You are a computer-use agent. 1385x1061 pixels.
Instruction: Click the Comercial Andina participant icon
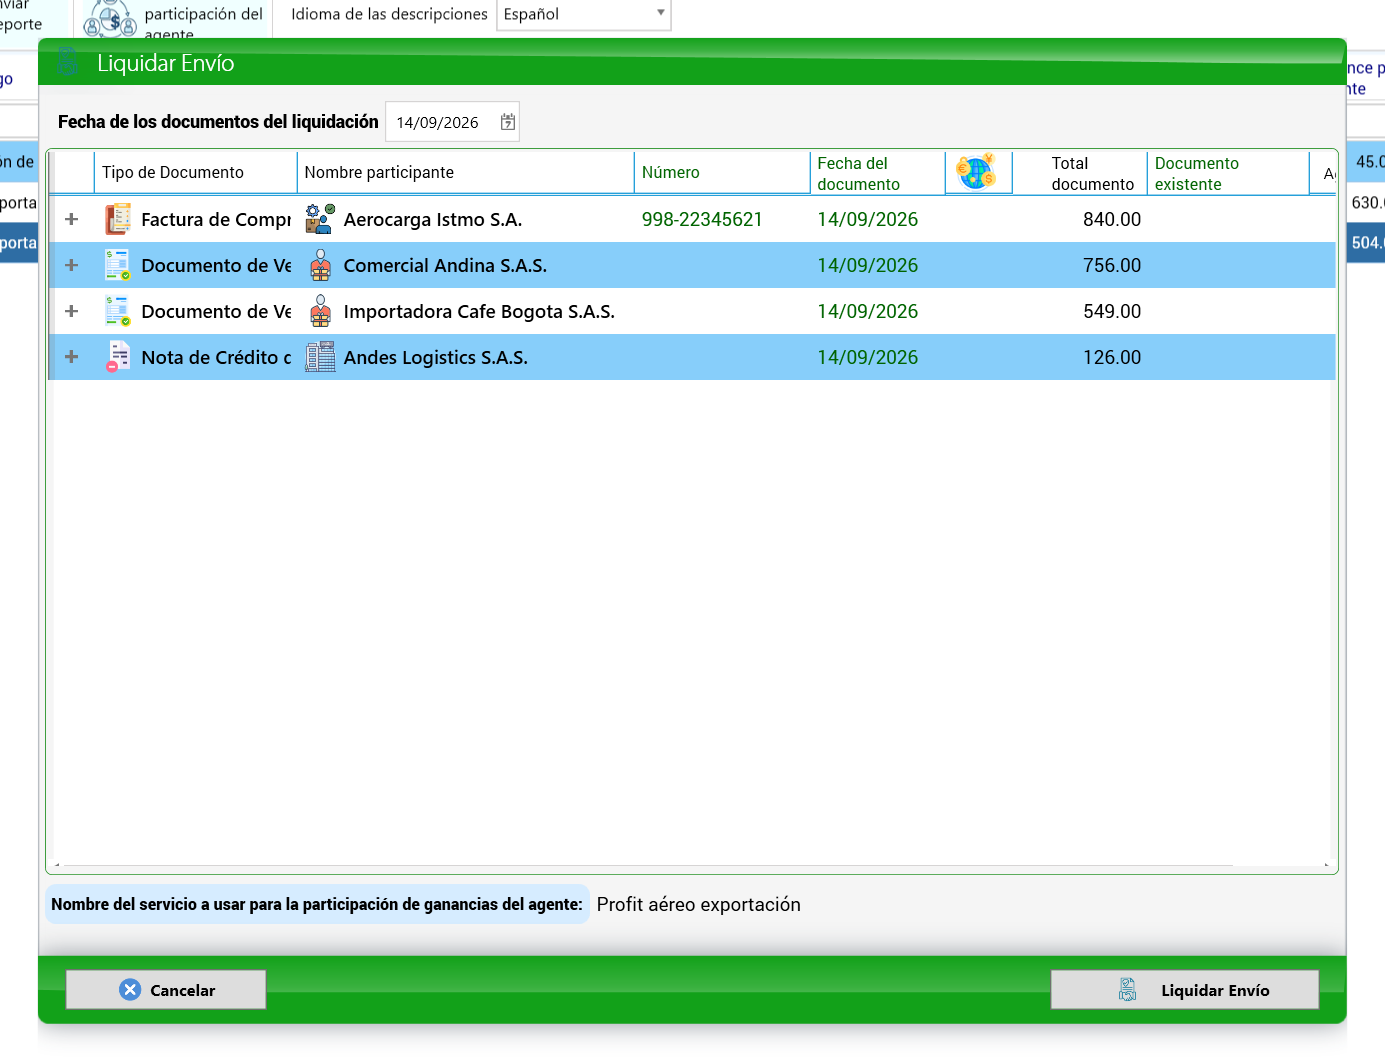click(x=320, y=265)
